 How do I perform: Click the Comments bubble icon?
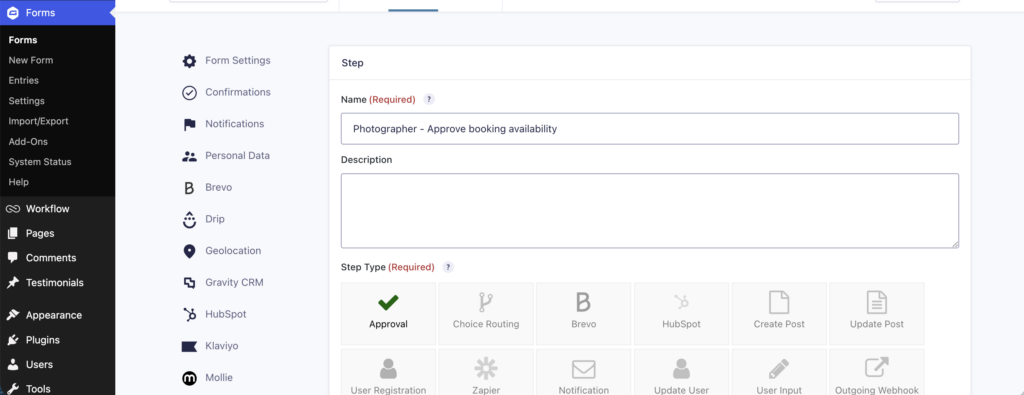pyautogui.click(x=12, y=258)
